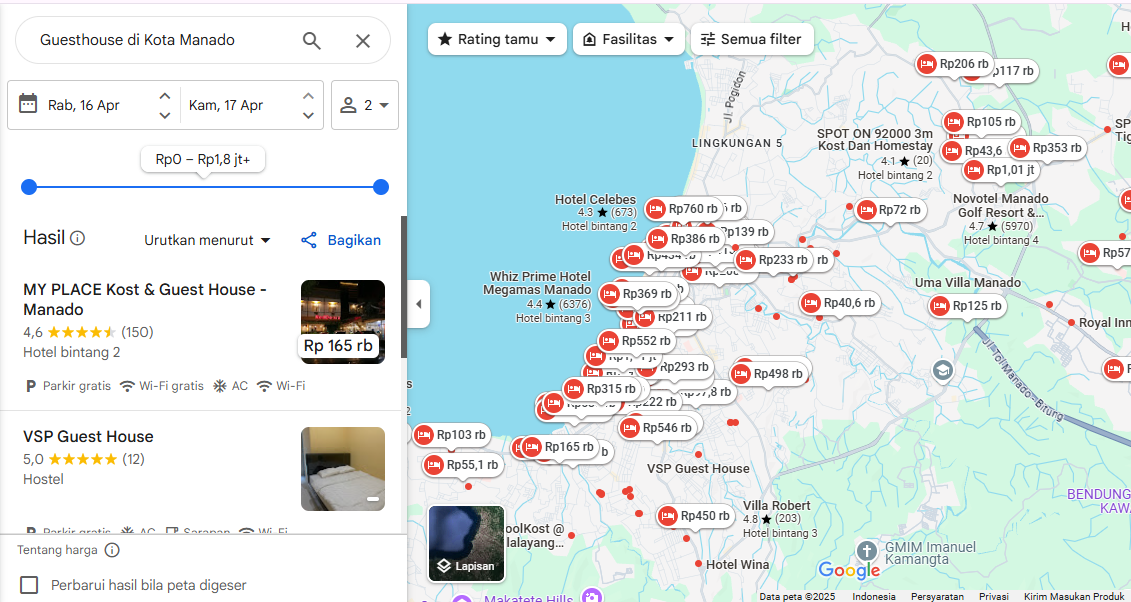Click the Novotel Manado Golf Resort label
1131x602 pixels.
pyautogui.click(x=1000, y=205)
